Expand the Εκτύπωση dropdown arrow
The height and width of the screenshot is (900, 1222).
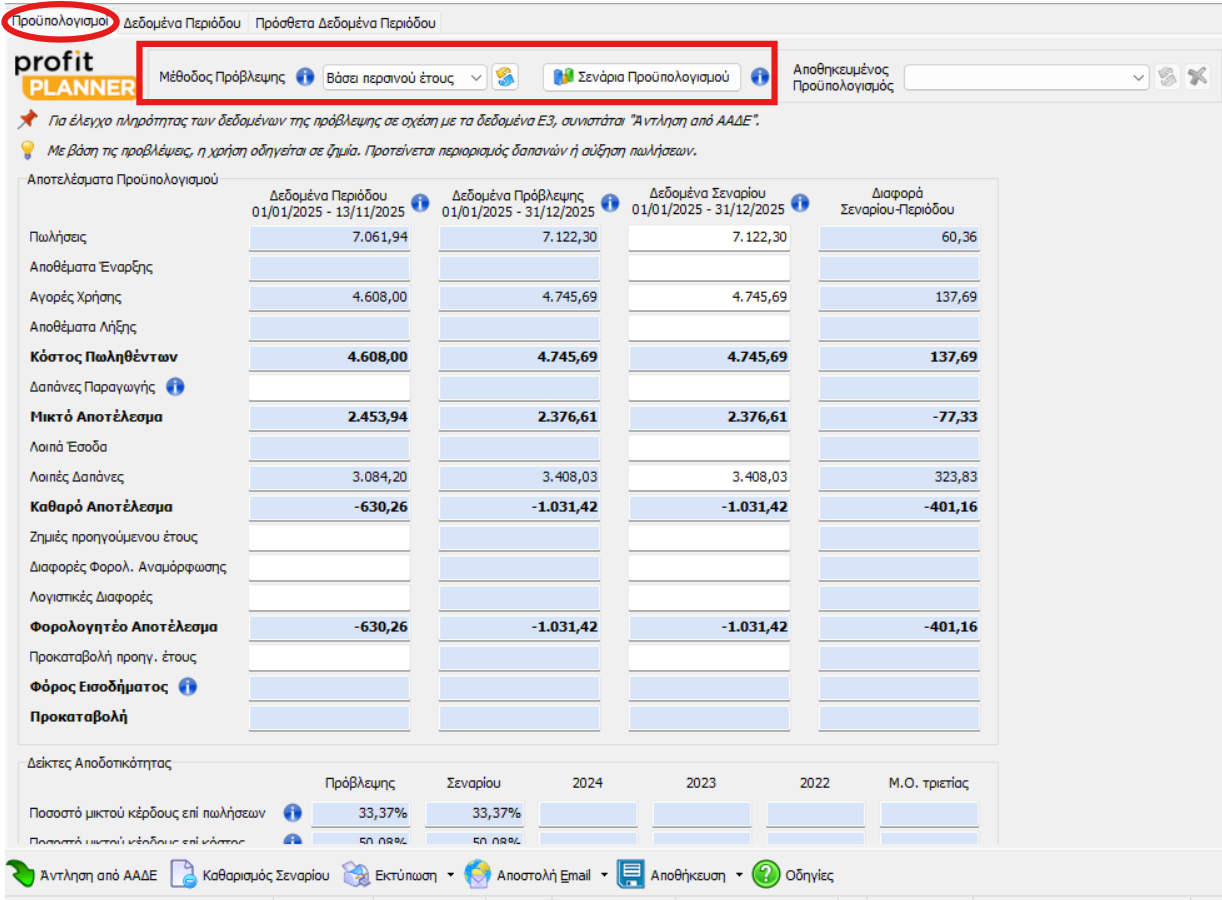[450, 875]
